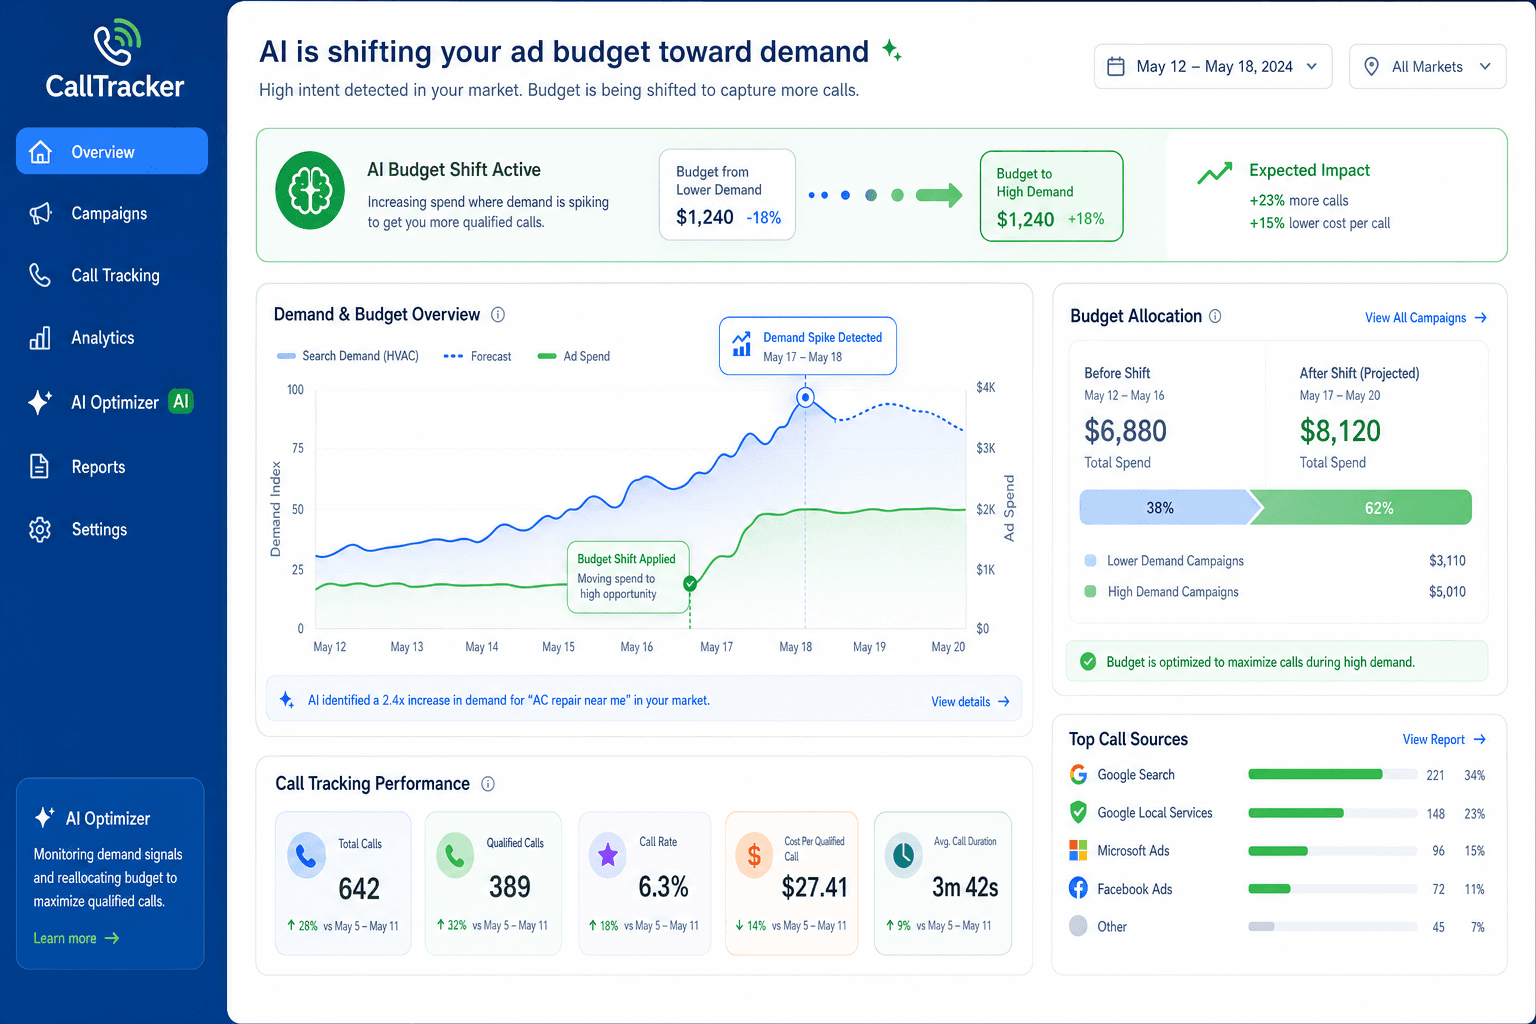Click the Budget to High Demand card
Viewport: 1536px width, 1024px height.
pos(1052,196)
